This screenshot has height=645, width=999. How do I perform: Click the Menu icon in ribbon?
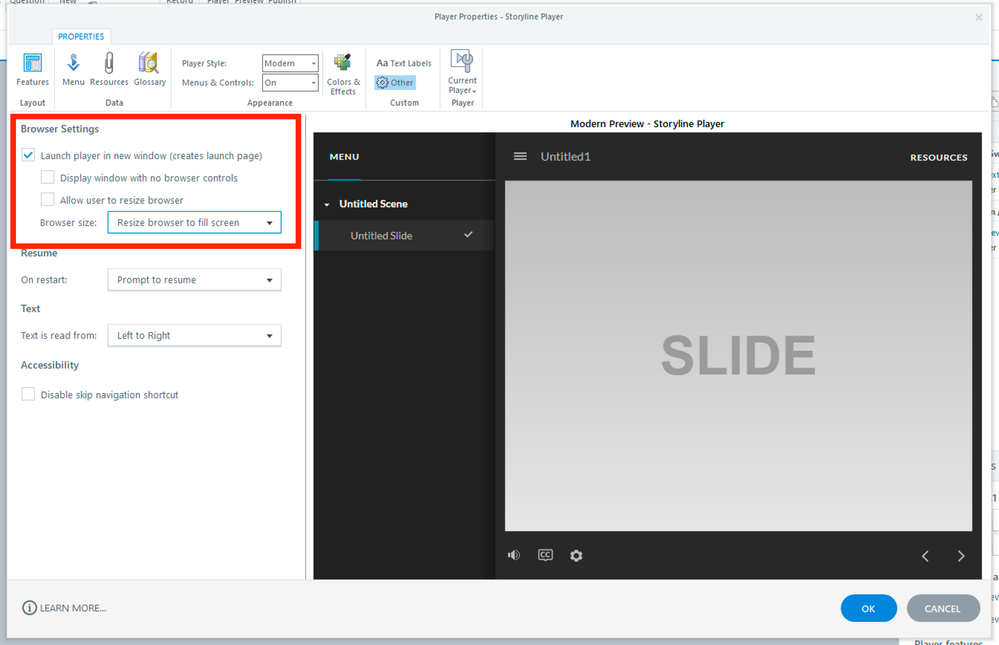(x=73, y=68)
